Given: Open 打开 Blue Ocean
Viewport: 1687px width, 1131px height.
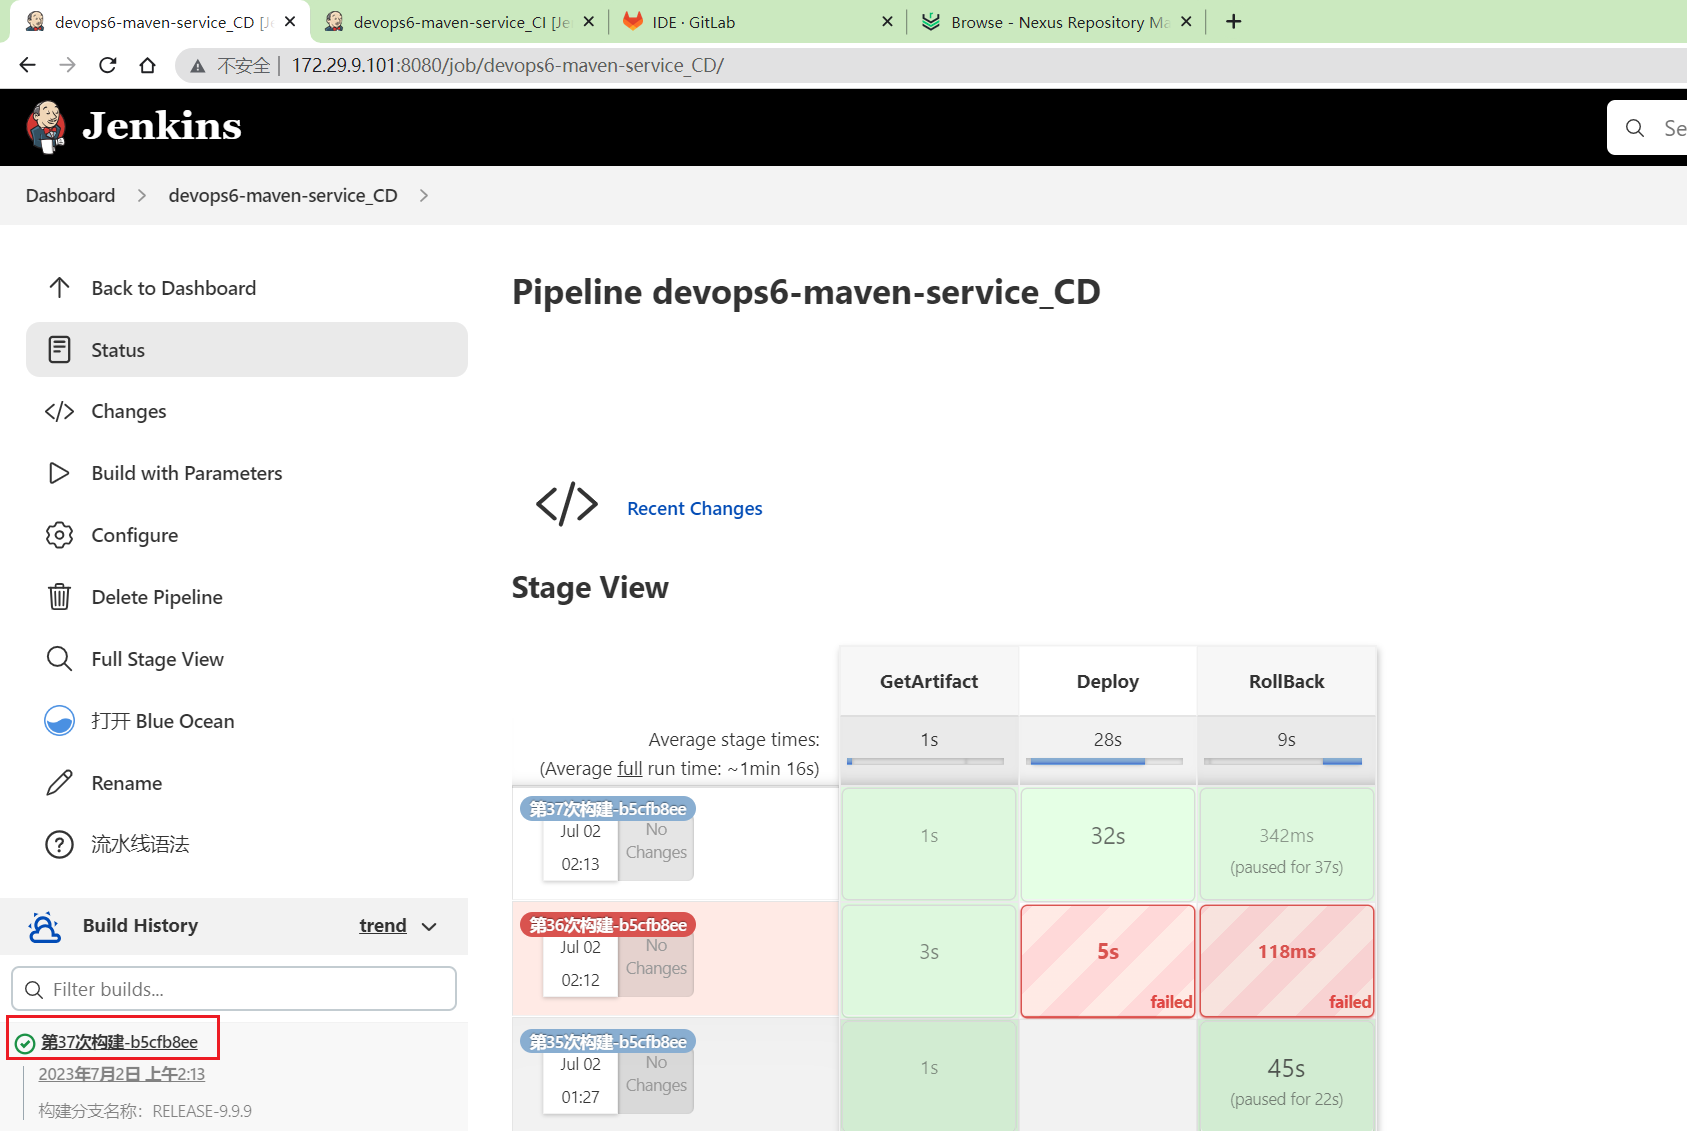Looking at the screenshot, I should [247, 721].
